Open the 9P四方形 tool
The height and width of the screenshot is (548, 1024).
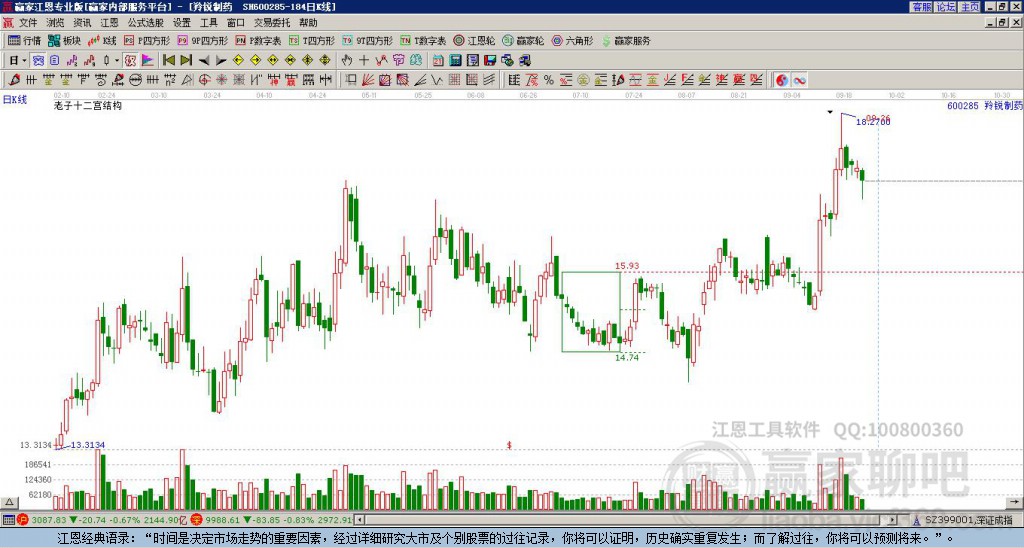pos(202,40)
